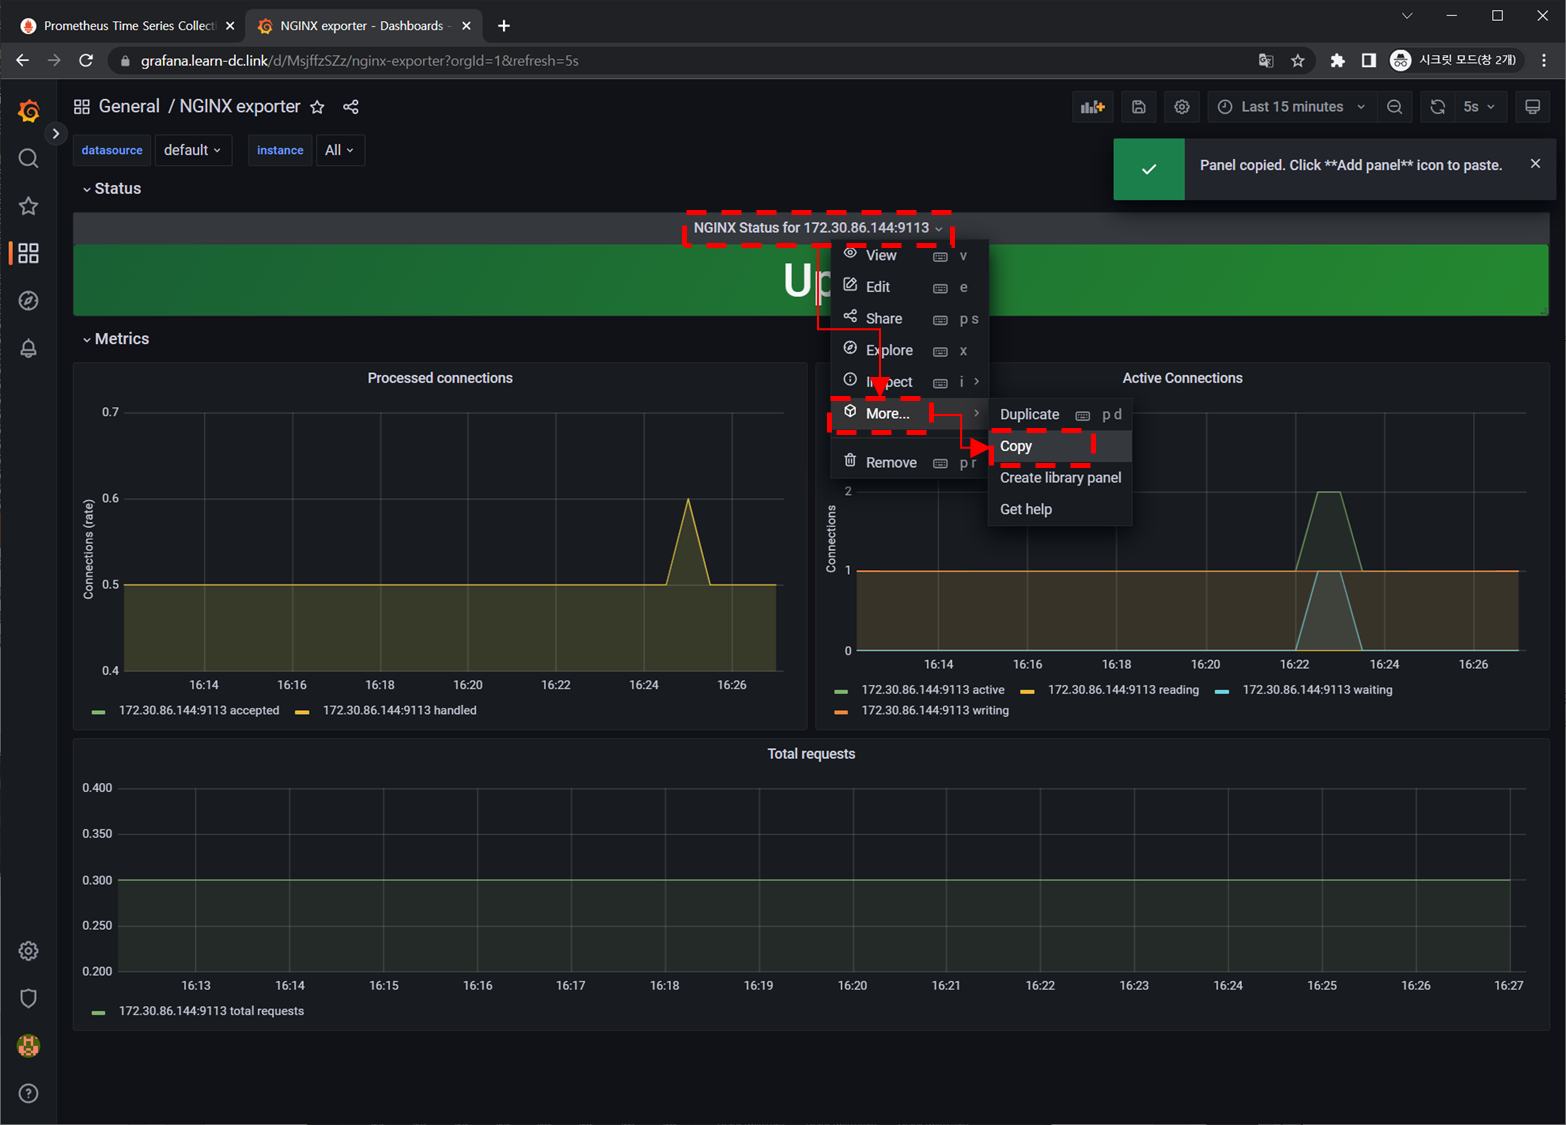This screenshot has width=1566, height=1125.
Task: Toggle the '172.30.86.144:9113 accepted' legend series
Action: [x=198, y=711]
